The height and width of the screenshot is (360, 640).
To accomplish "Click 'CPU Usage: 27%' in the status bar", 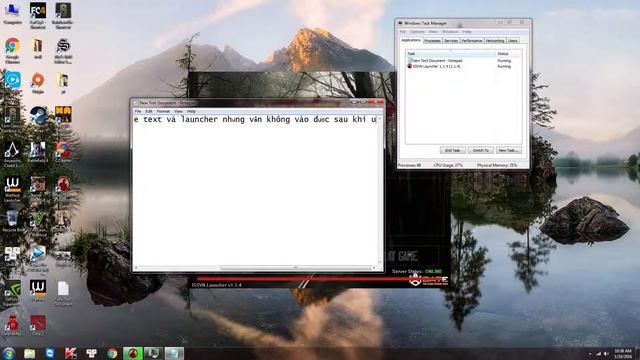I will pos(448,165).
